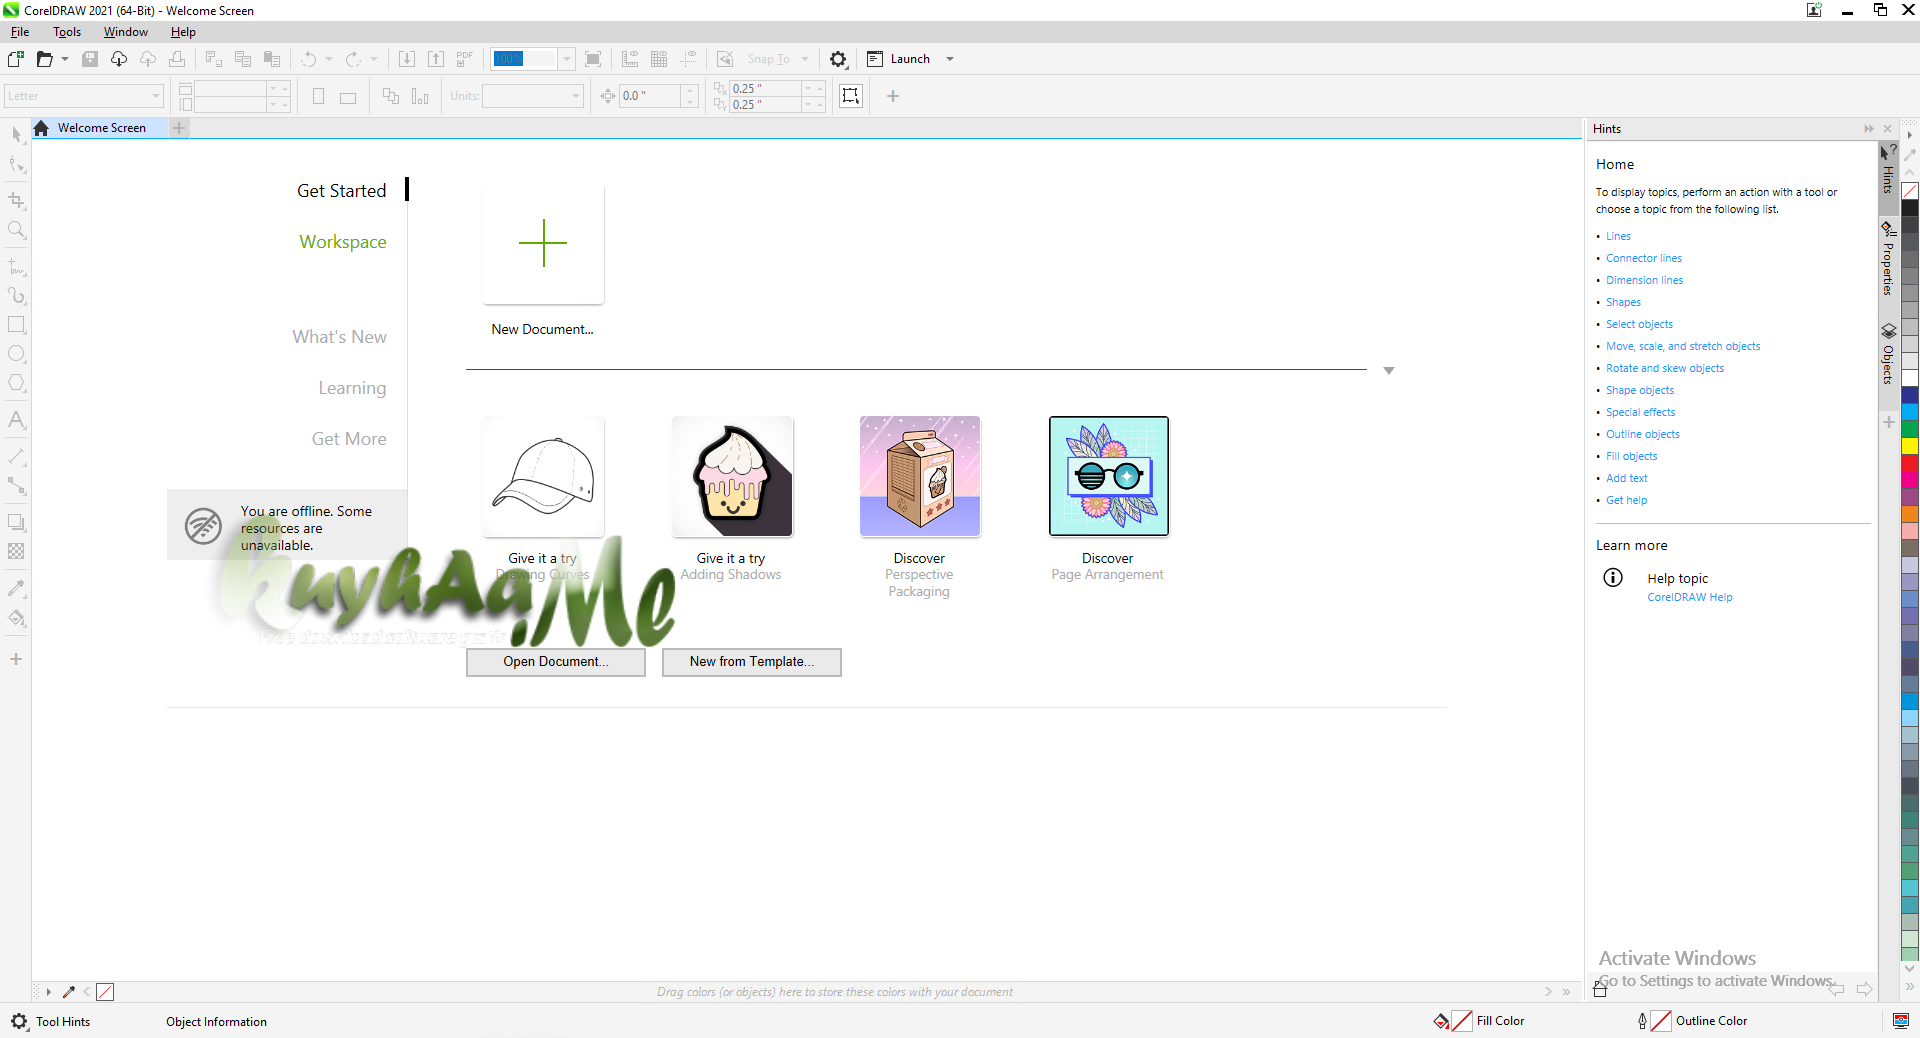The image size is (1920, 1038).
Task: Select the Objects docker tab
Action: 1888,354
